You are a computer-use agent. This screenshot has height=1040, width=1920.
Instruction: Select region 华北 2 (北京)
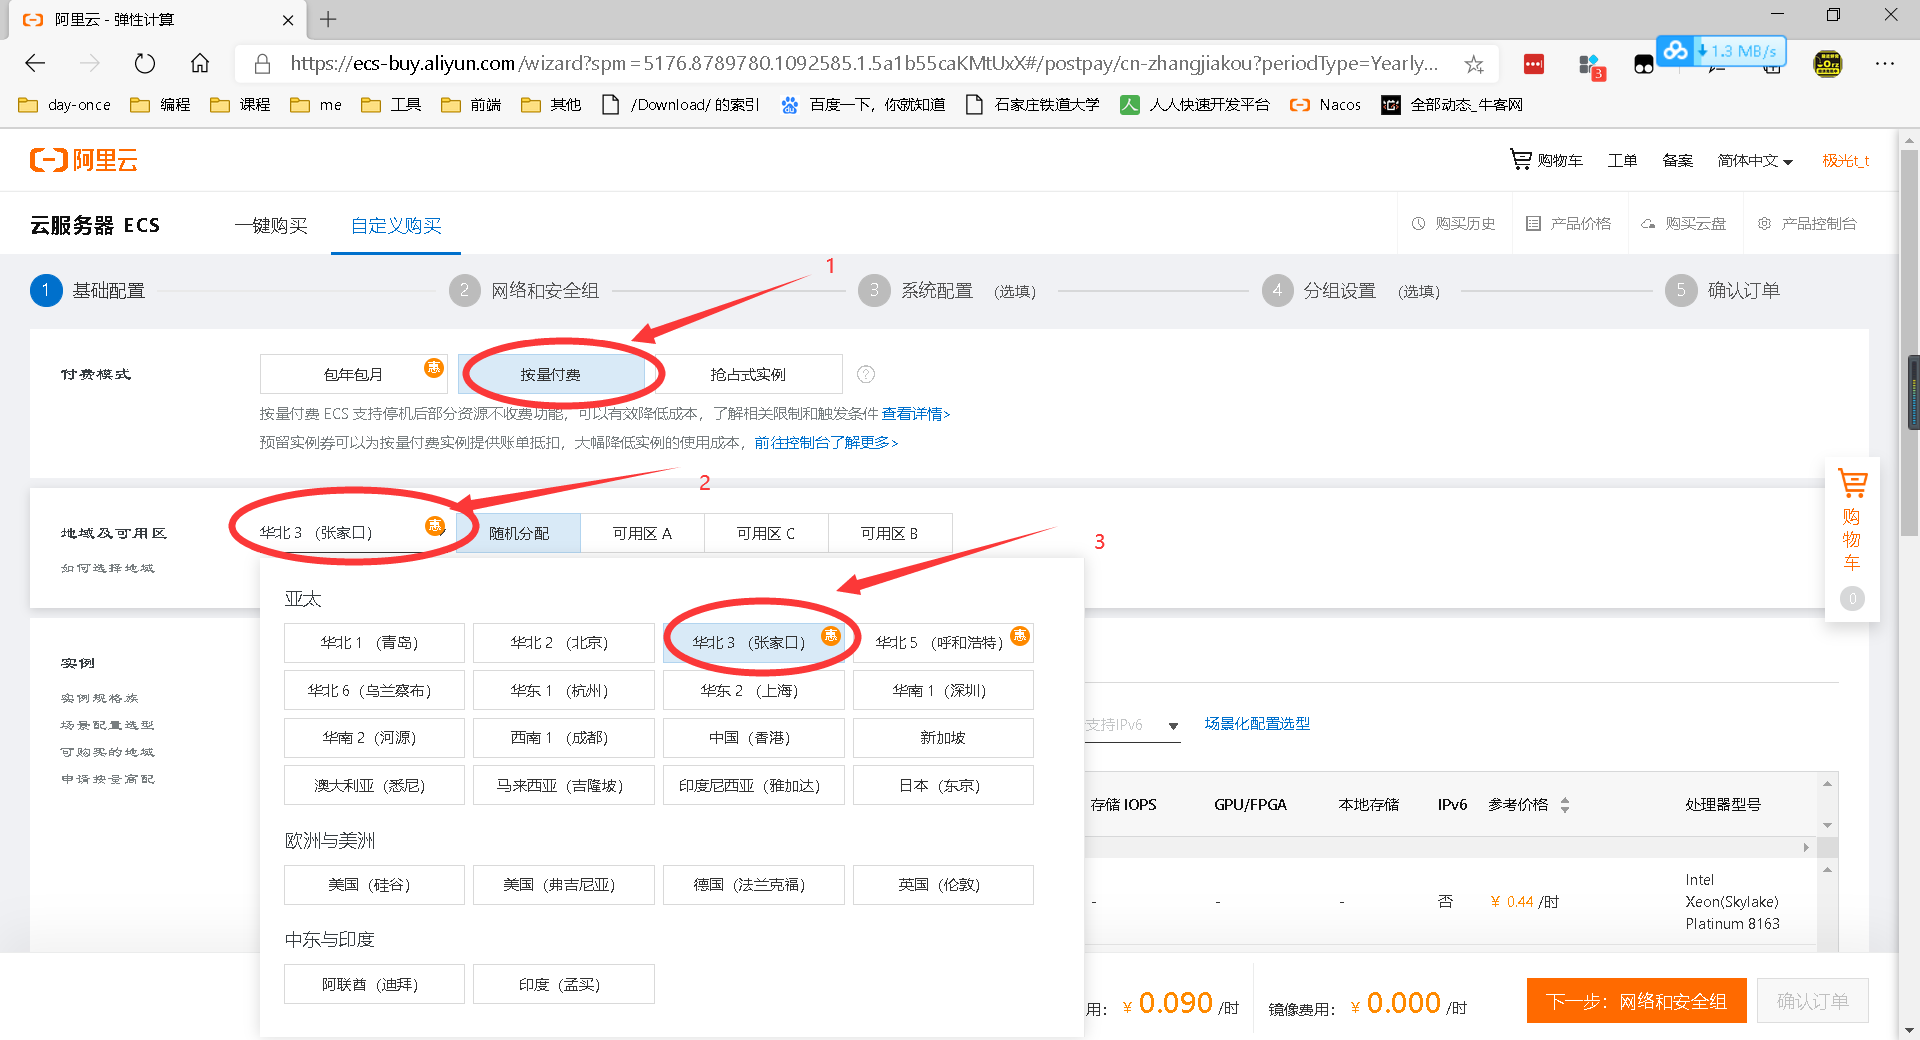[564, 643]
